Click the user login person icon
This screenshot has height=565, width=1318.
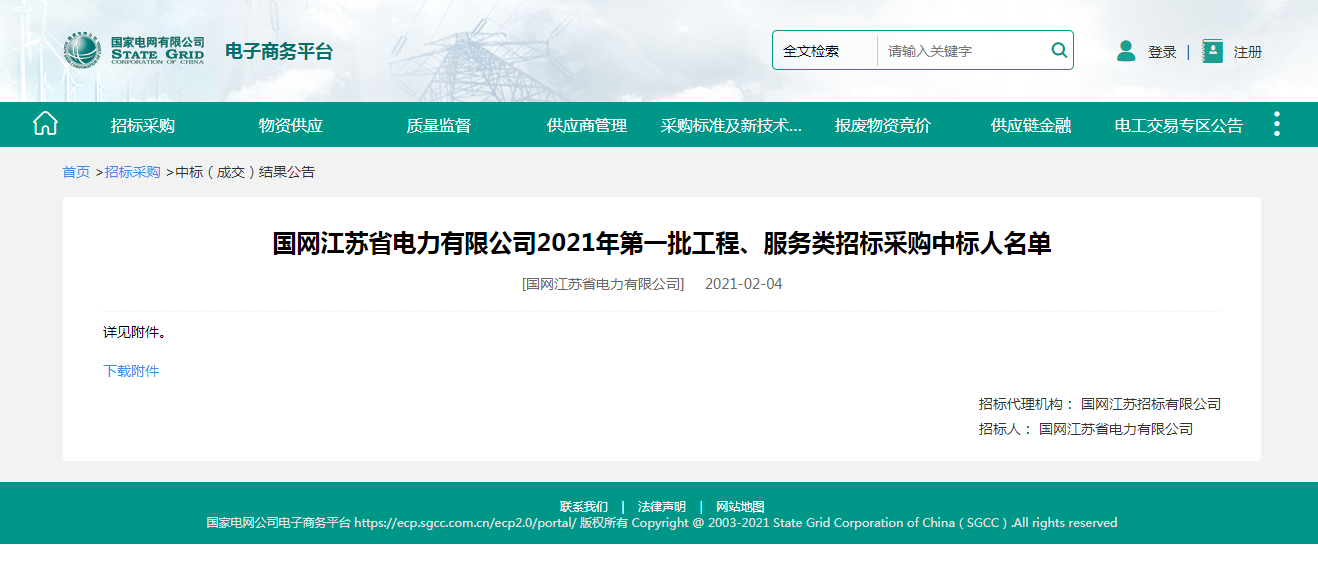[1126, 51]
